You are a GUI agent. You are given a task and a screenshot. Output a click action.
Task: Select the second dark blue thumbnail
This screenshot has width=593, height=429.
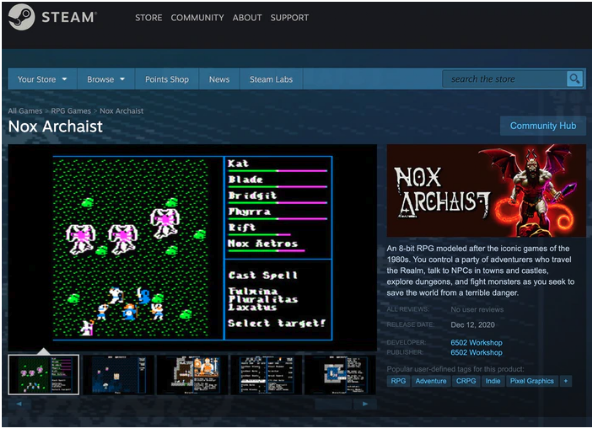click(x=118, y=375)
